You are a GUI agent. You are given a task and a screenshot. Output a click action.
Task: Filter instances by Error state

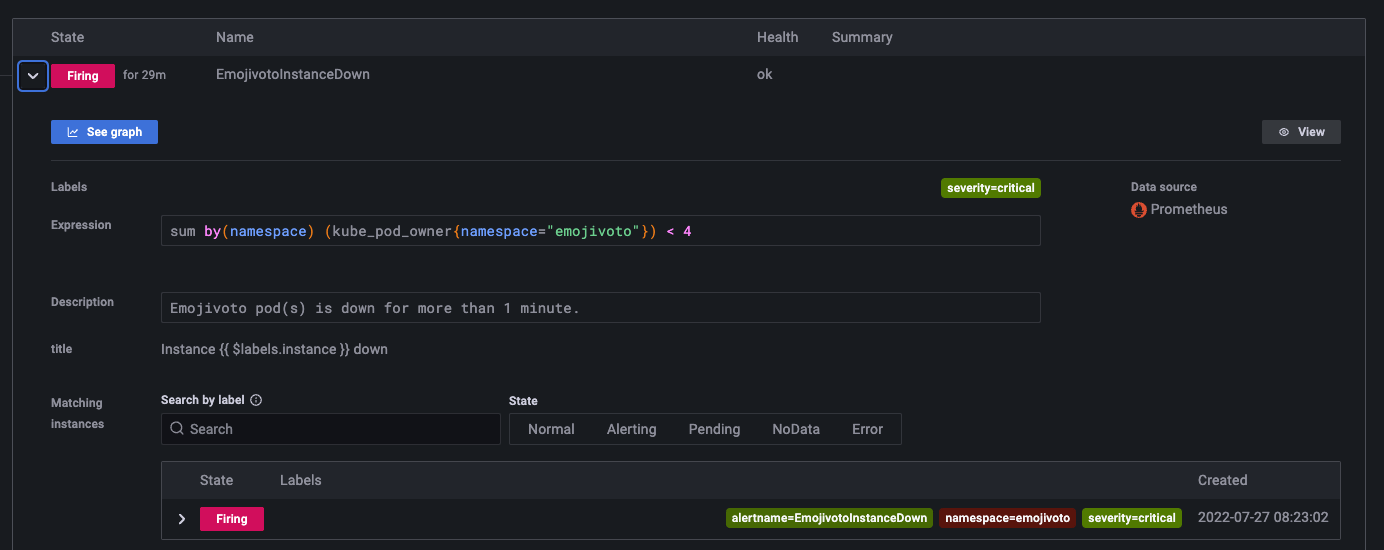[867, 429]
